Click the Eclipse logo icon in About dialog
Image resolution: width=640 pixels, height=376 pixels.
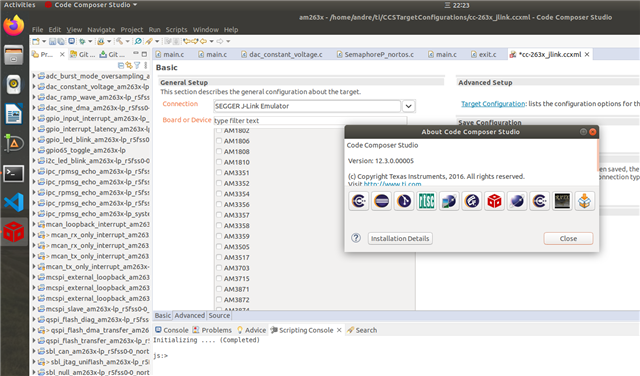(382, 201)
